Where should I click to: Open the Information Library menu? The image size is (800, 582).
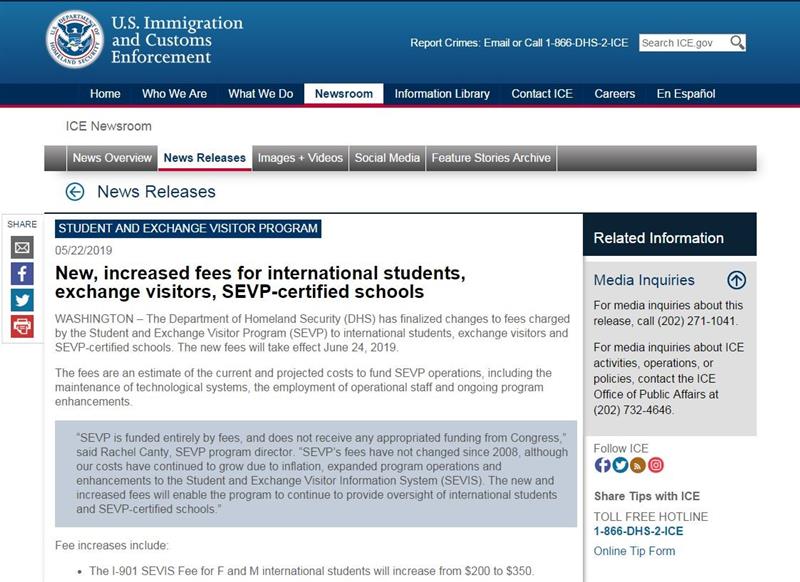pyautogui.click(x=442, y=94)
